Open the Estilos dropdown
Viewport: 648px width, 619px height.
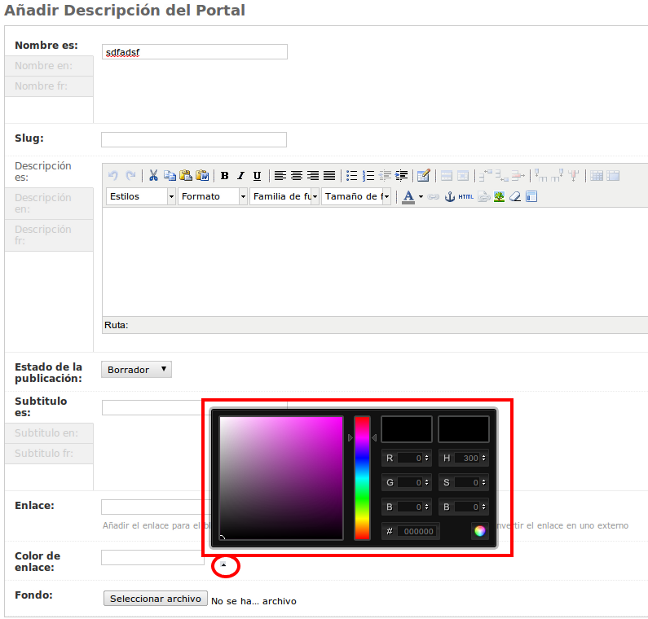coord(141,197)
